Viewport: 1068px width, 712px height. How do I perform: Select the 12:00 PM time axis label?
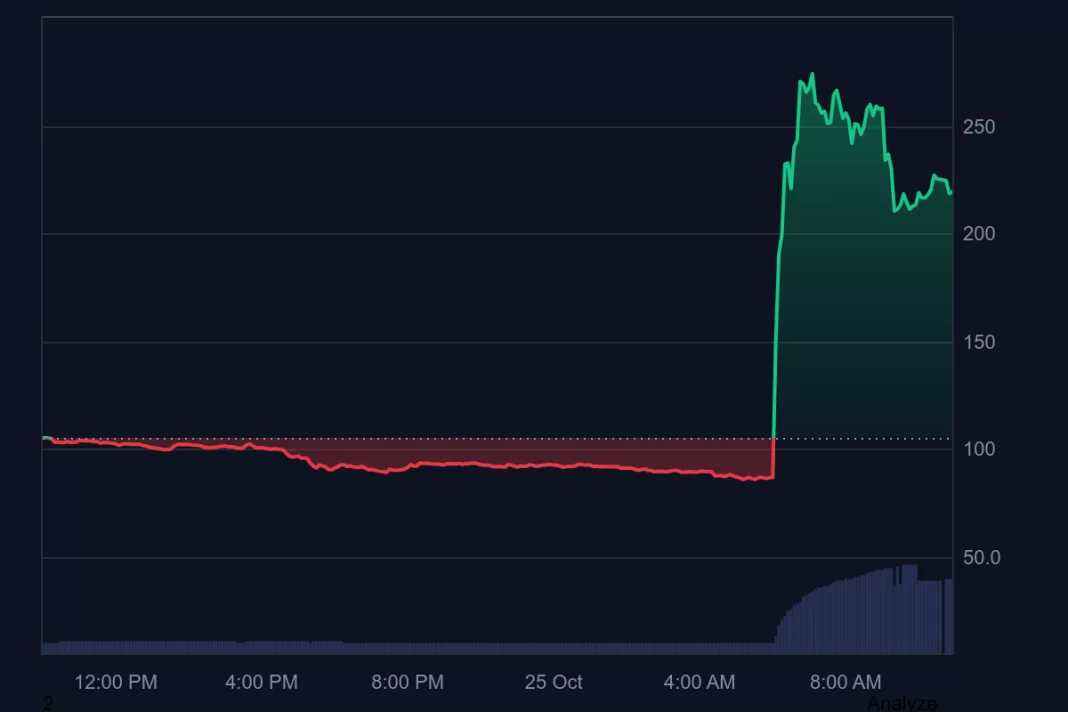click(x=116, y=682)
